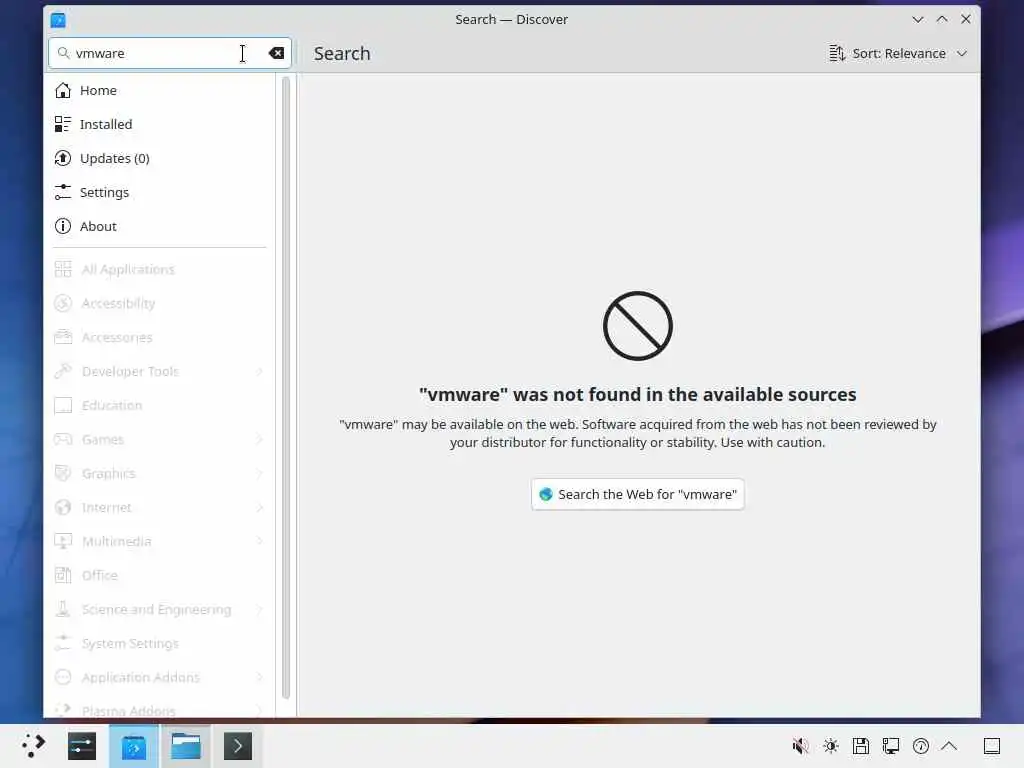This screenshot has width=1024, height=768.
Task: Maximize the Discover window
Action: pos(942,20)
